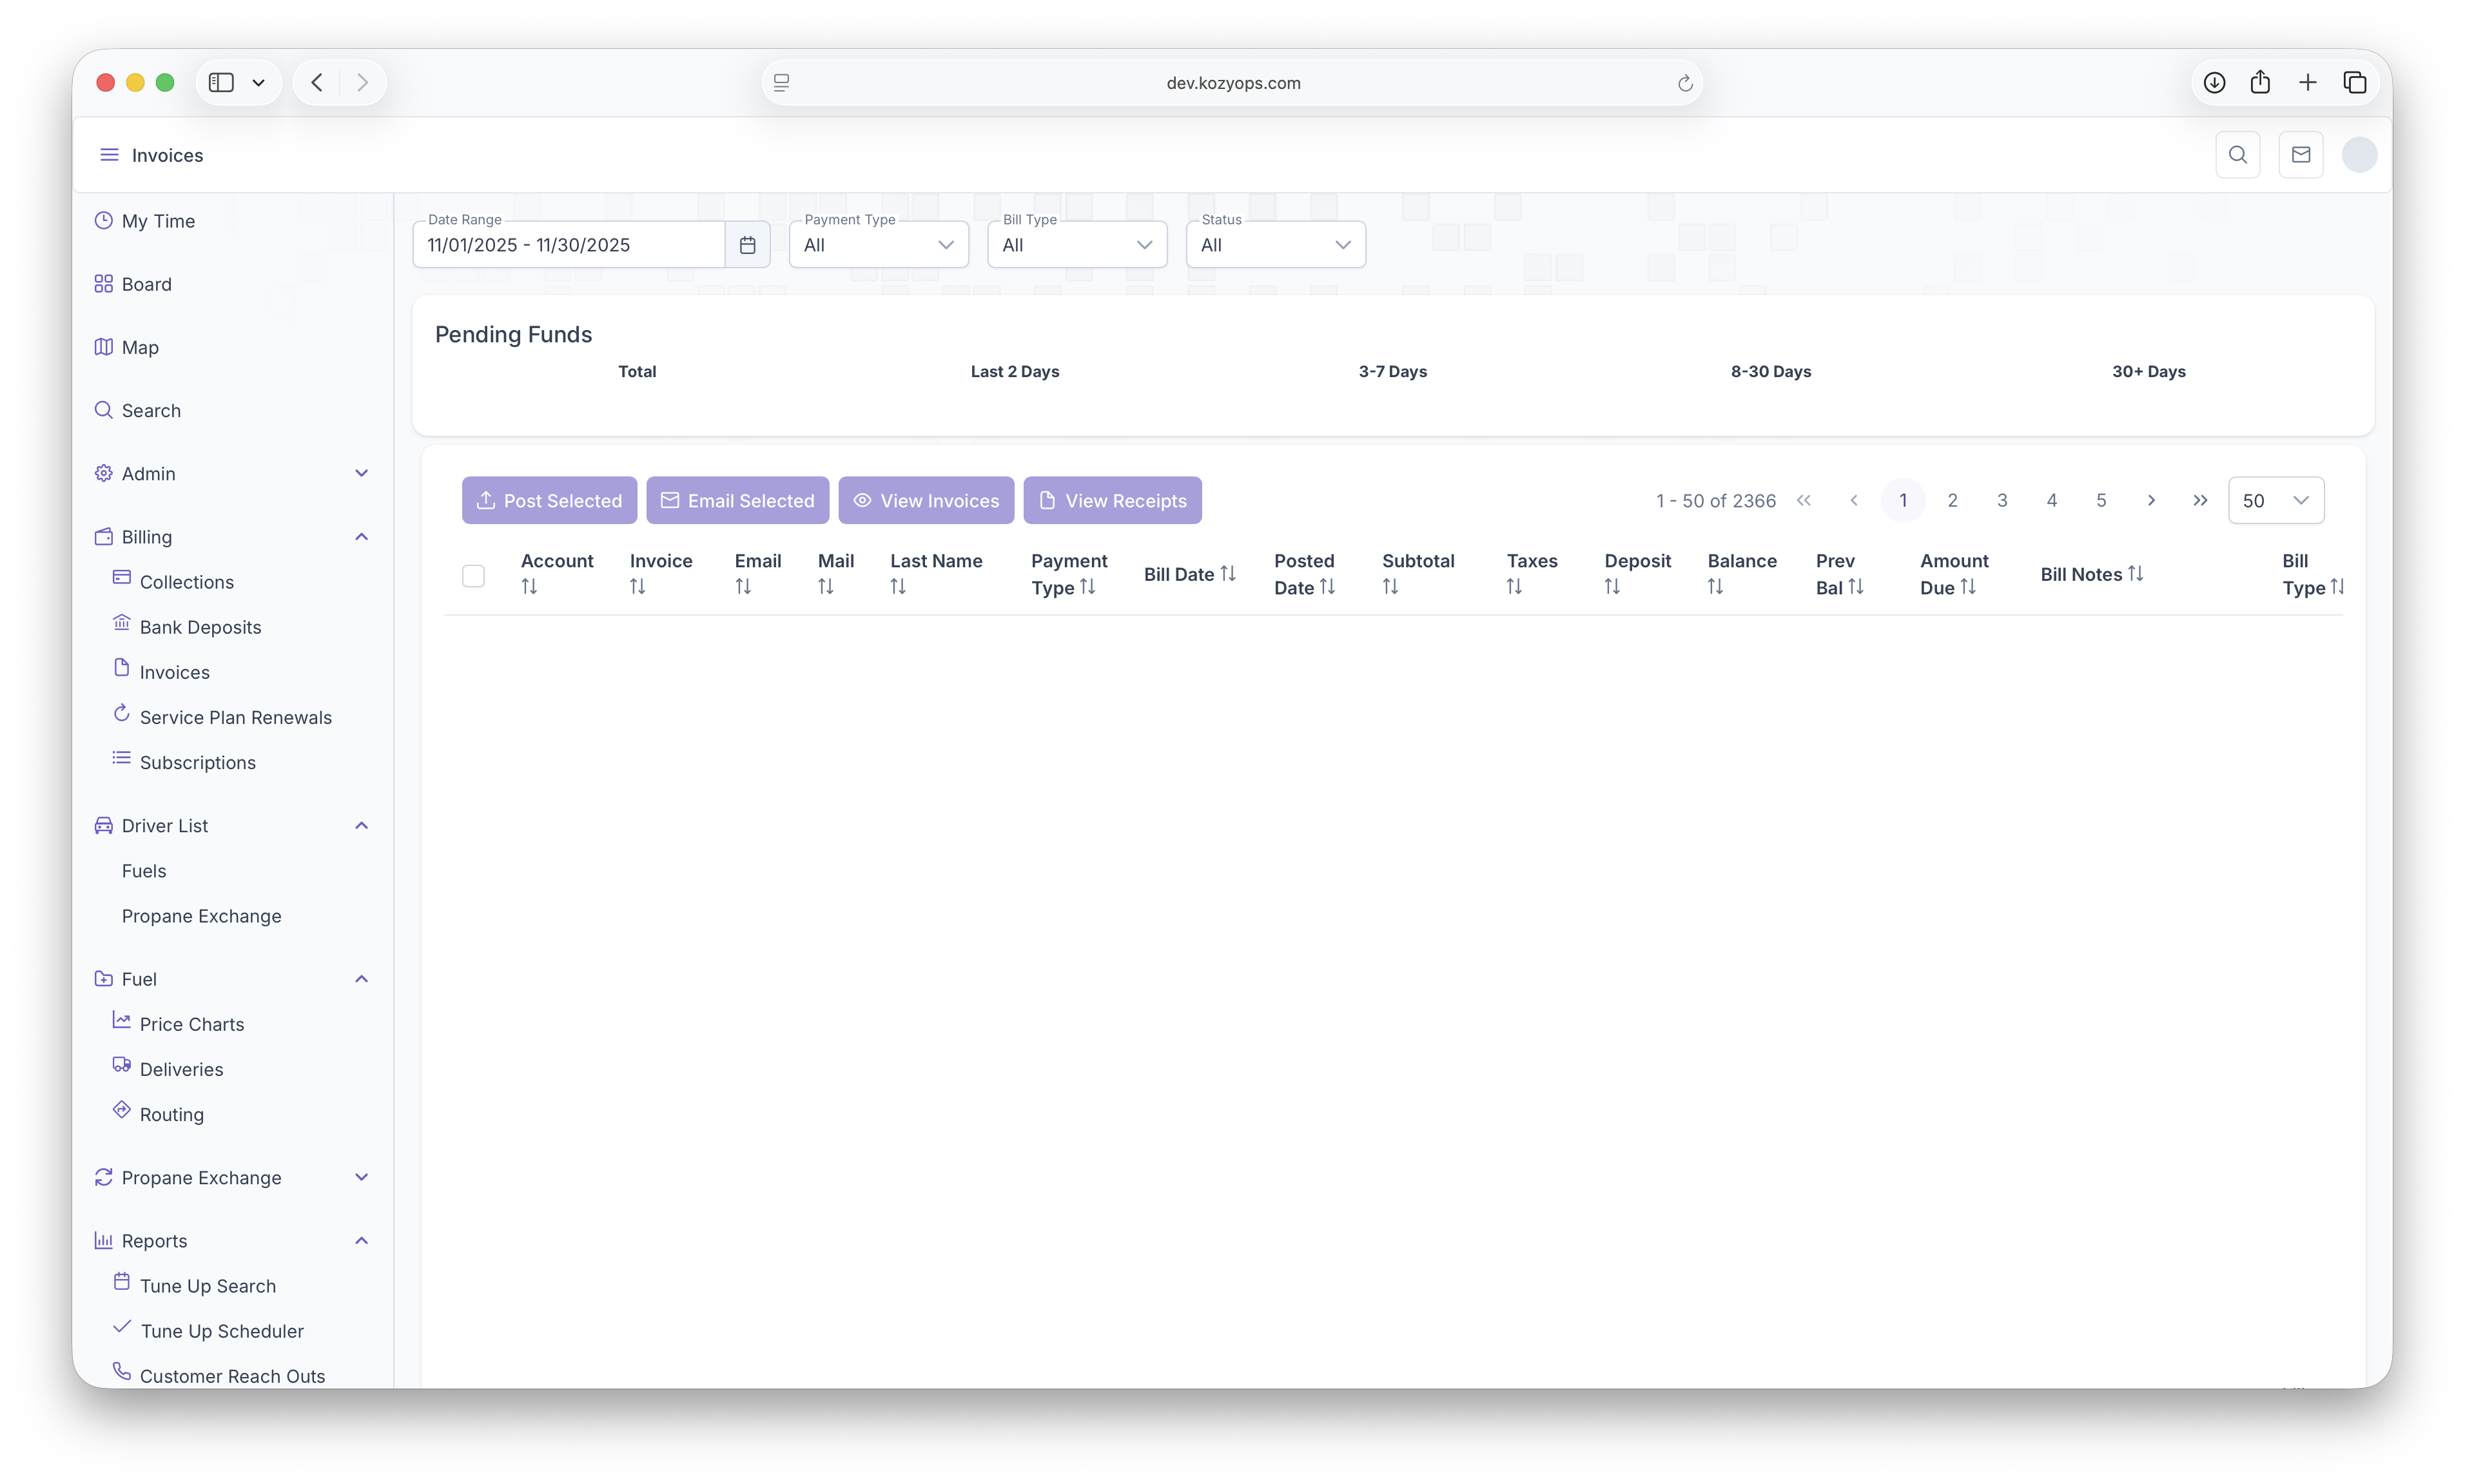
Task: Open Bank Deposits in sidebar
Action: (x=200, y=627)
